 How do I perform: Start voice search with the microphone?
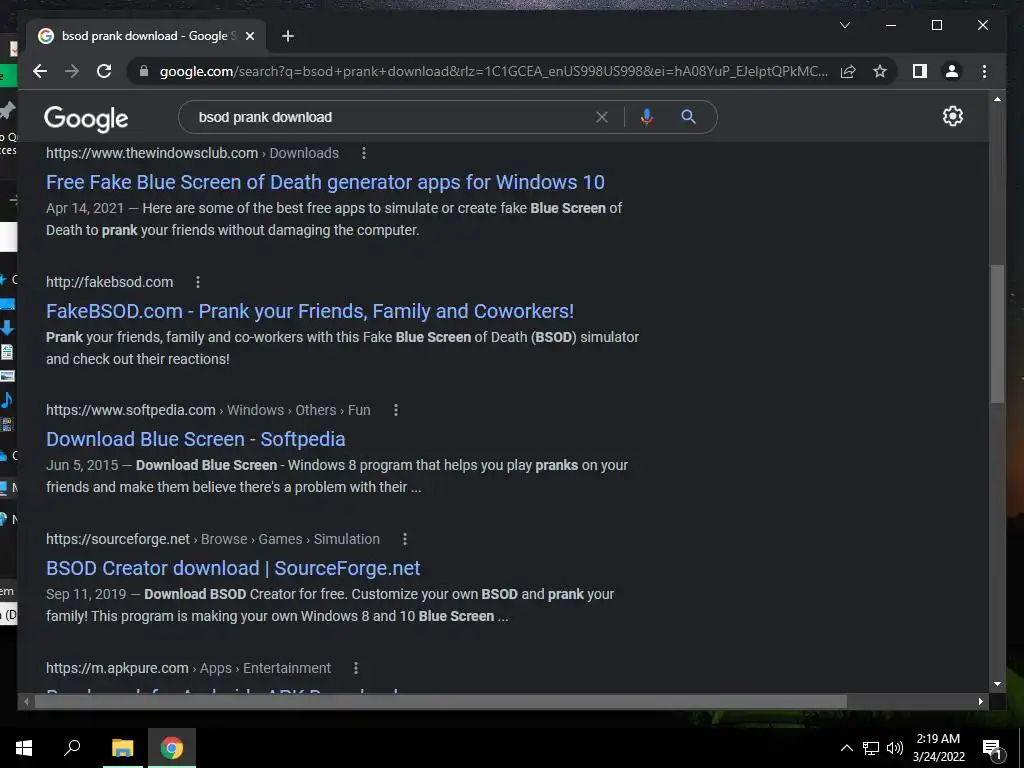[647, 117]
